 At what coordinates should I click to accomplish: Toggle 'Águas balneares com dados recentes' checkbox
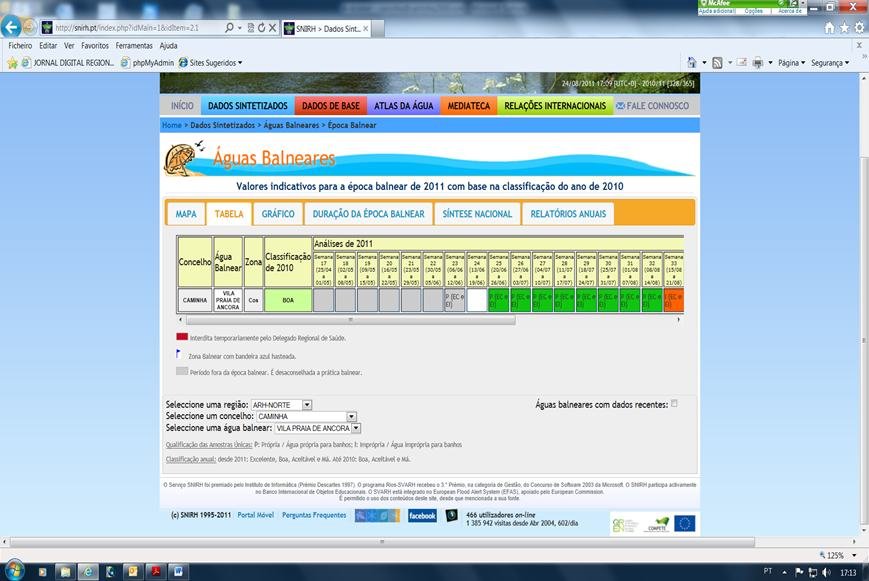pos(674,404)
